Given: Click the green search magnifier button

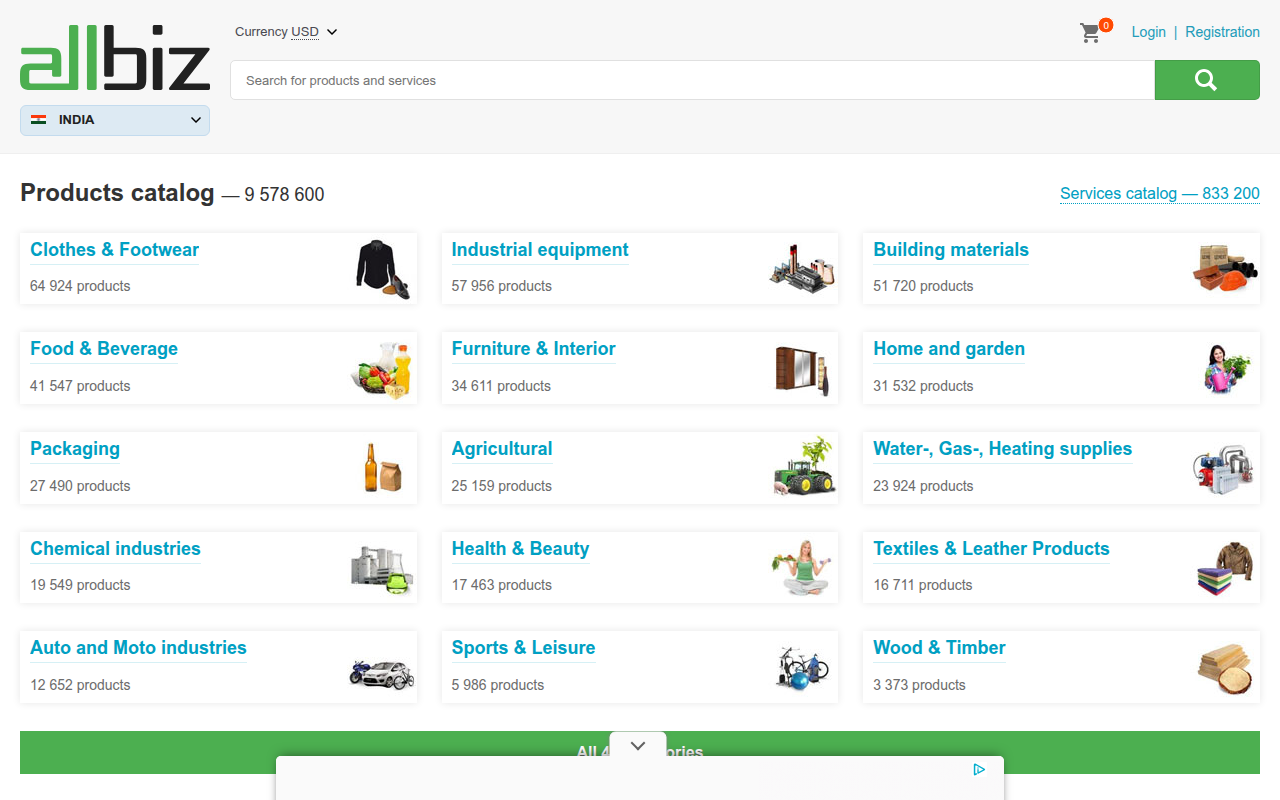Looking at the screenshot, I should click(x=1207, y=80).
